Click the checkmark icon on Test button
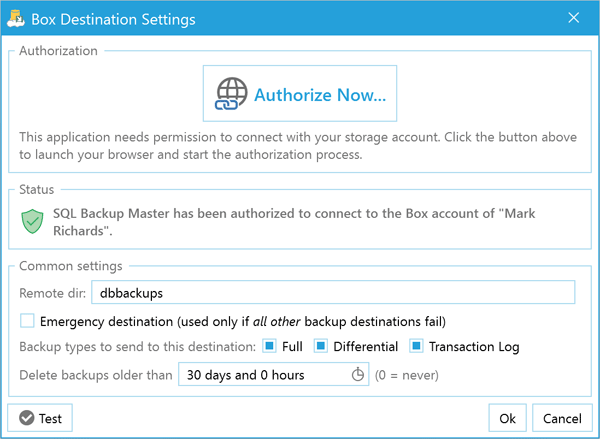The width and height of the screenshot is (600, 439). [27, 418]
